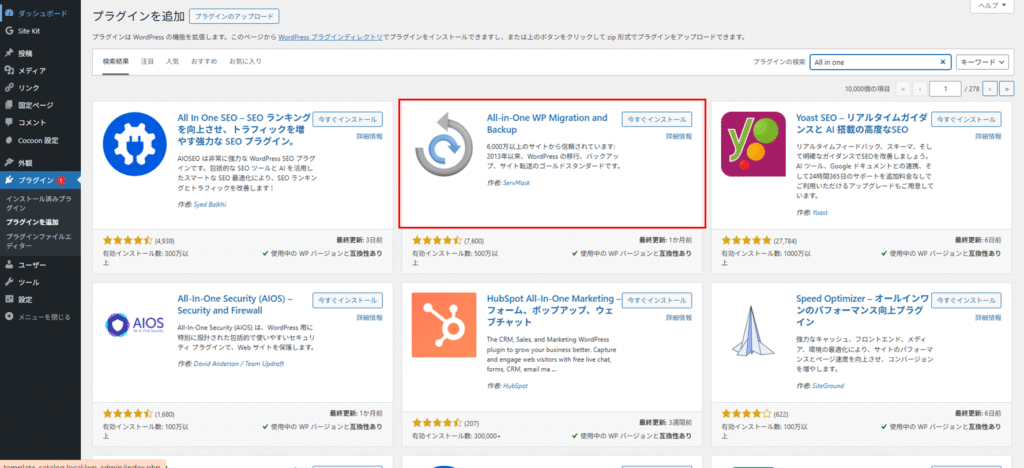Open the キーワード search type dropdown
Image resolution: width=1024 pixels, height=468 pixels.
click(981, 62)
